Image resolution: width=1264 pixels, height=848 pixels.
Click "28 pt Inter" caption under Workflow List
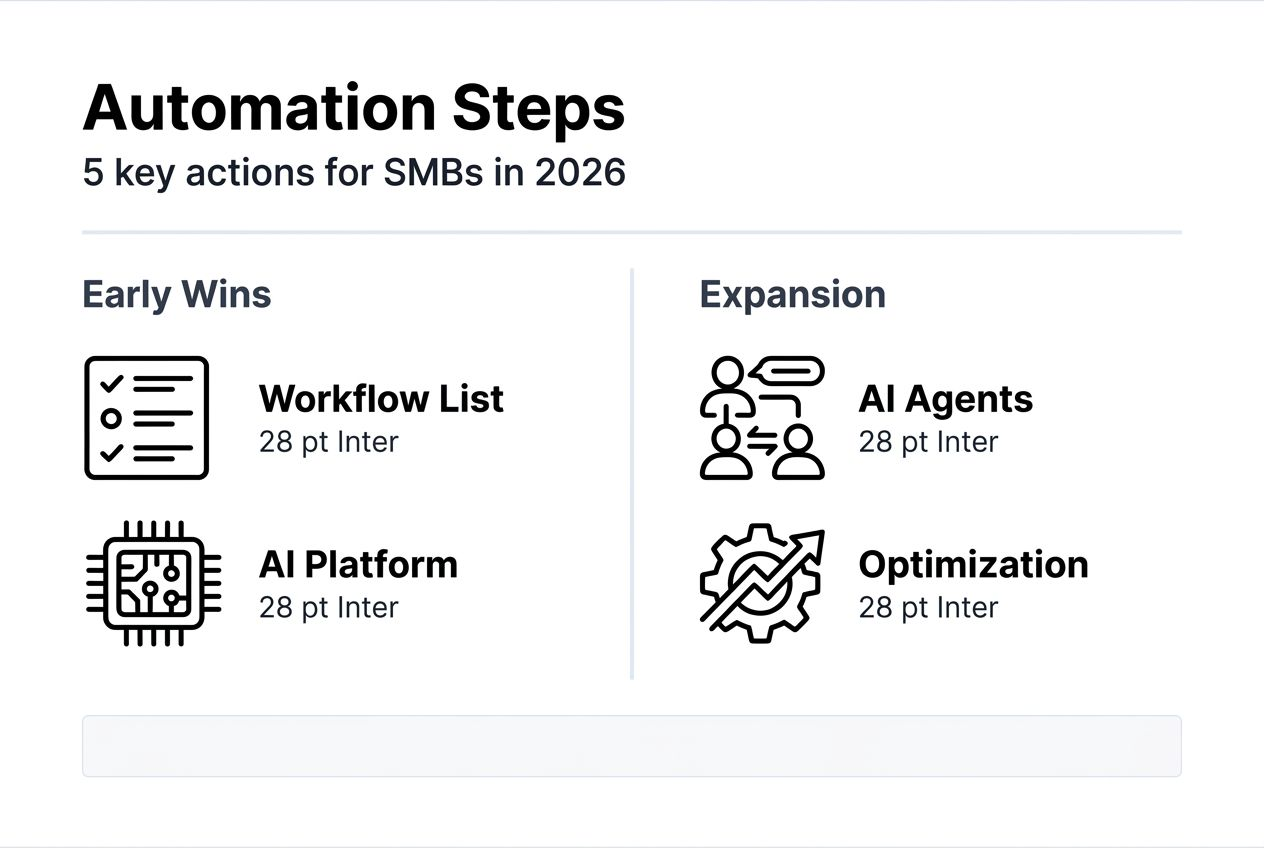328,442
